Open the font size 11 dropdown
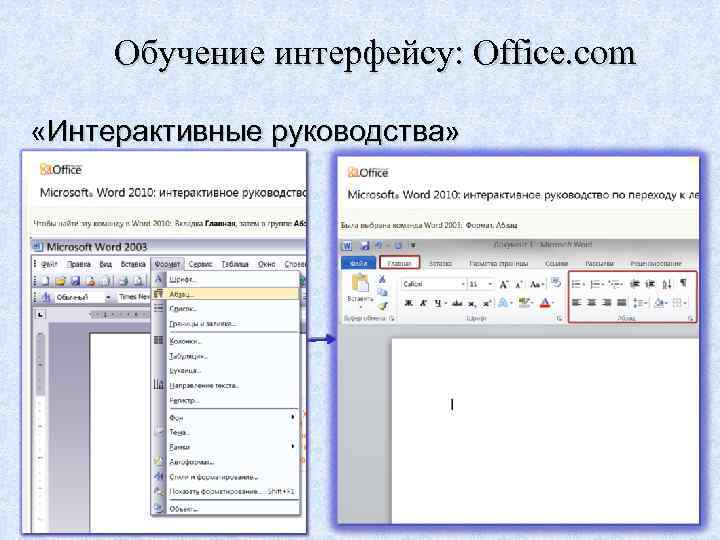This screenshot has width=720, height=540. (x=490, y=285)
